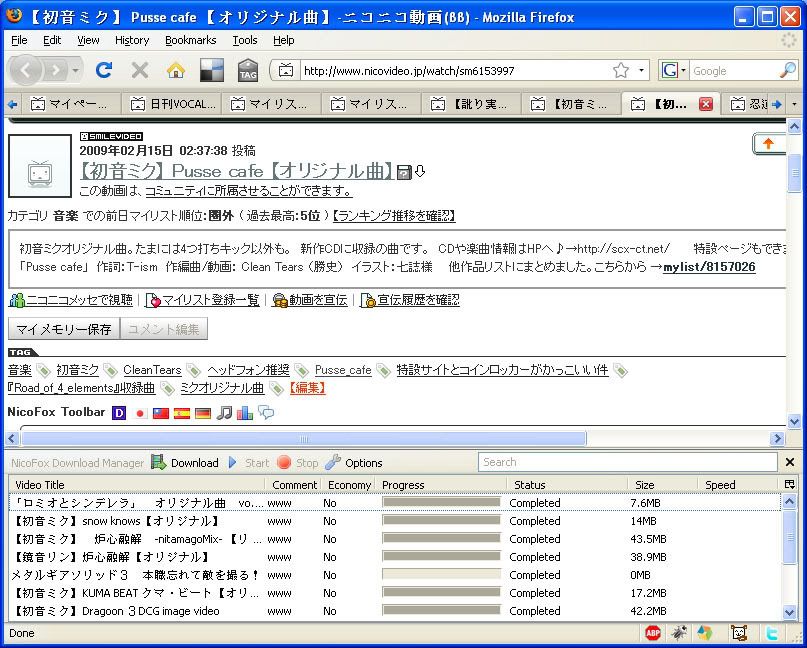Click the Spain flag icon in NicoFox Toolbar
807x648 pixels.
(181, 413)
